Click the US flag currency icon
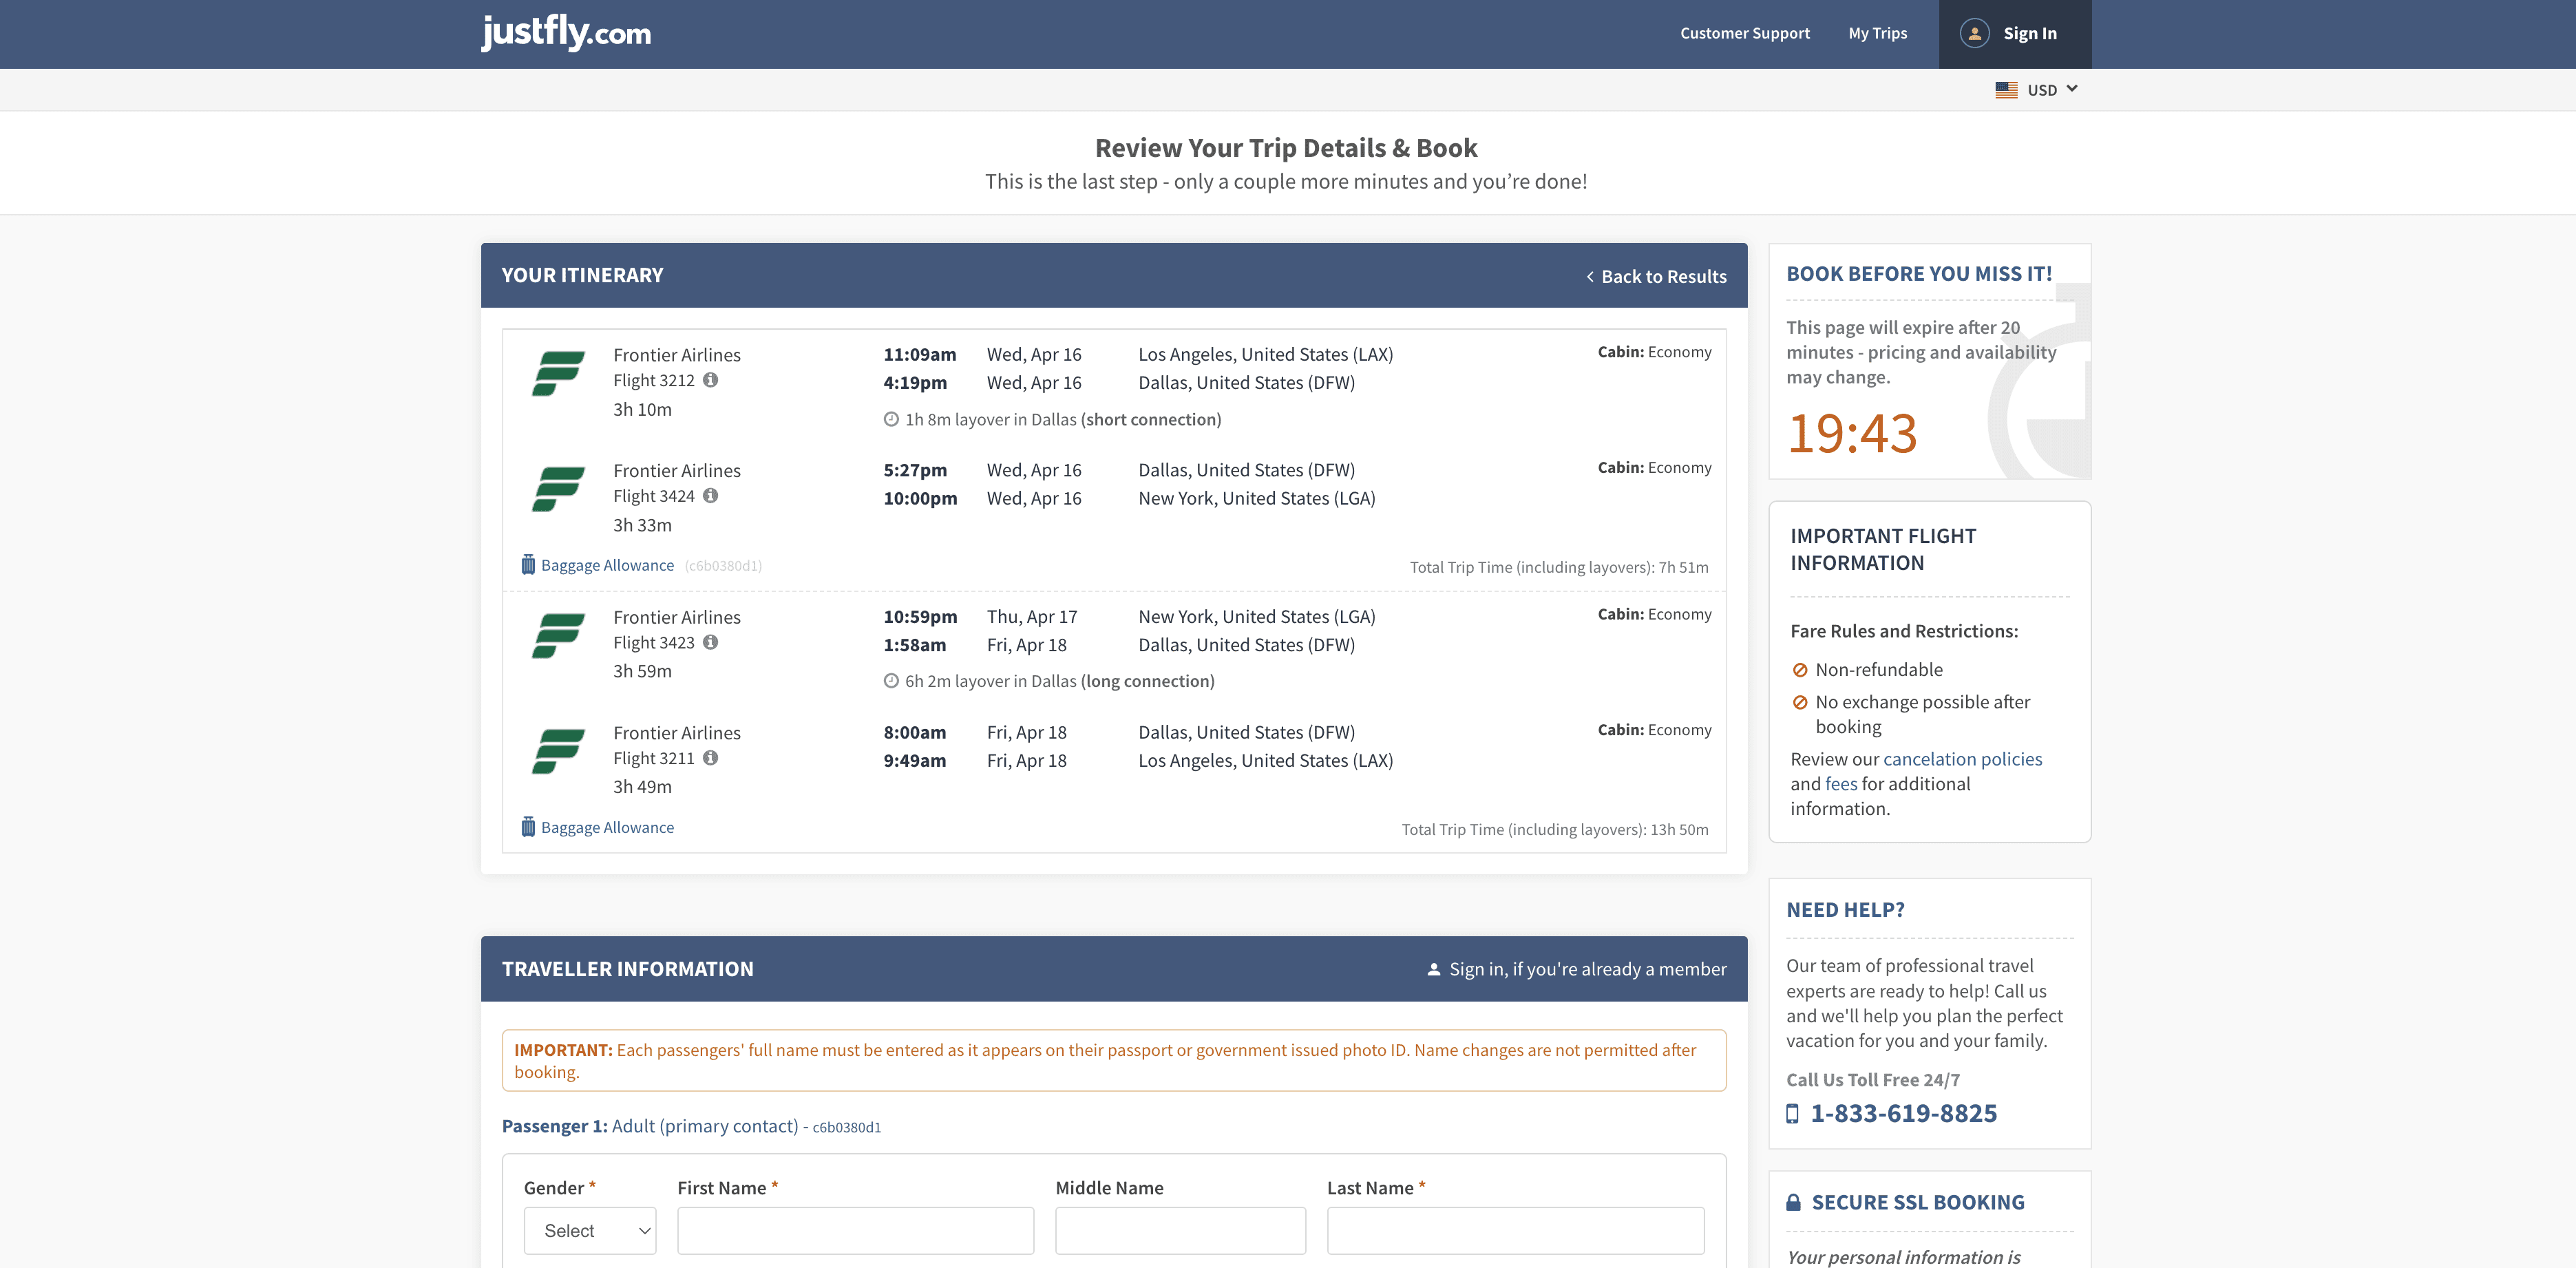Image resolution: width=2576 pixels, height=1268 pixels. tap(2006, 90)
